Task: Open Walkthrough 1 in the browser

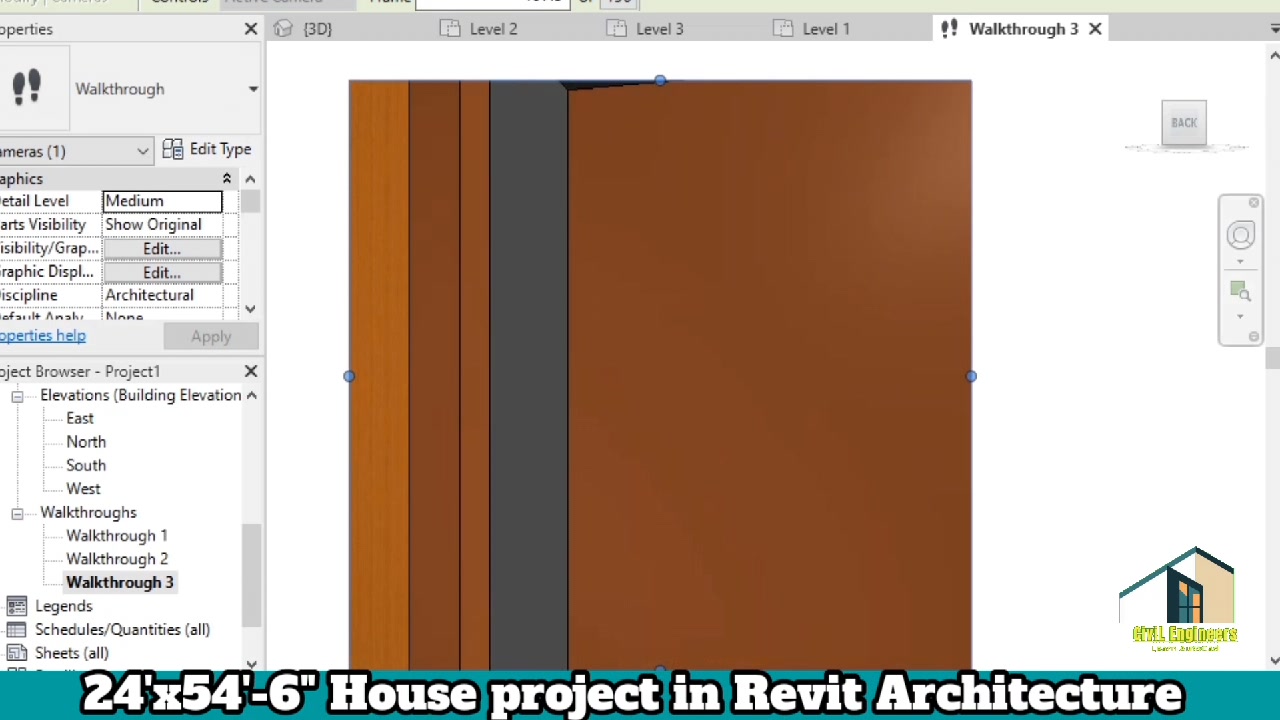Action: tap(117, 536)
